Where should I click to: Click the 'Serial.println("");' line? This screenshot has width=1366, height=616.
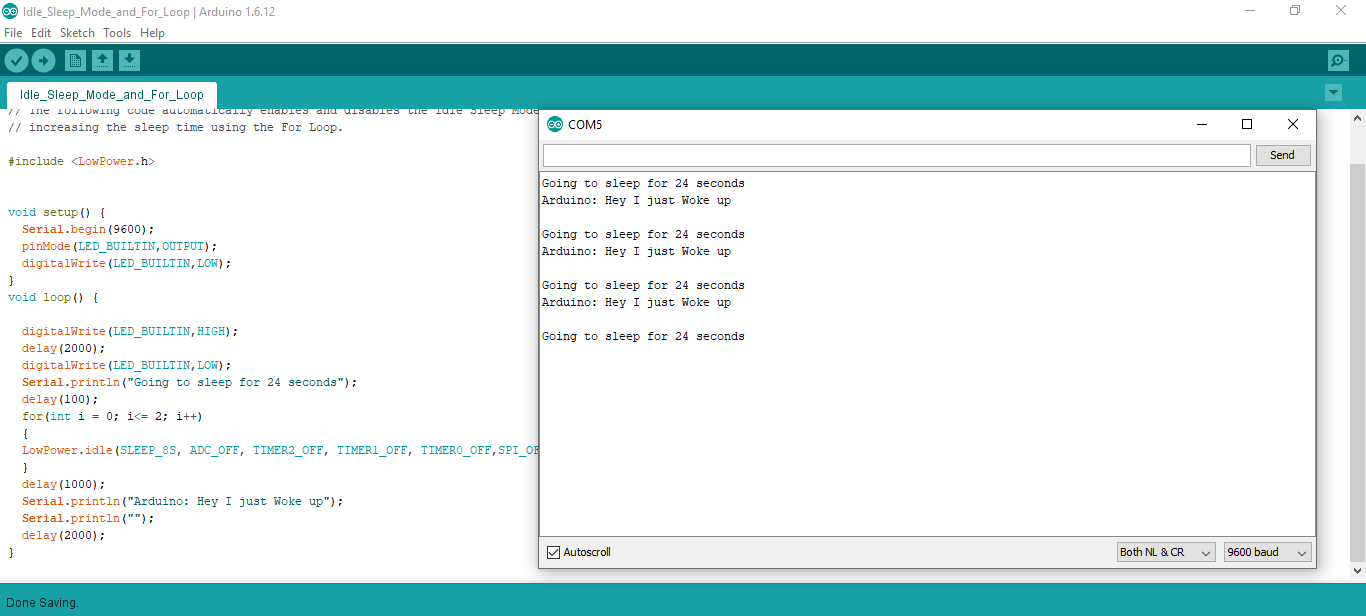coord(89,518)
